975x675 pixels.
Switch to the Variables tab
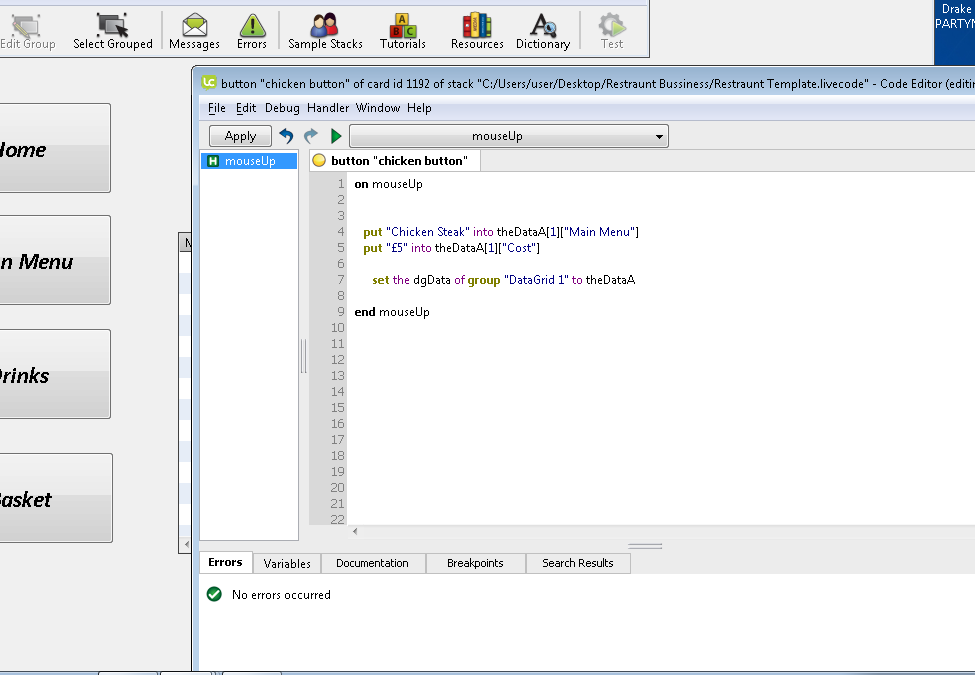pyautogui.click(x=287, y=564)
